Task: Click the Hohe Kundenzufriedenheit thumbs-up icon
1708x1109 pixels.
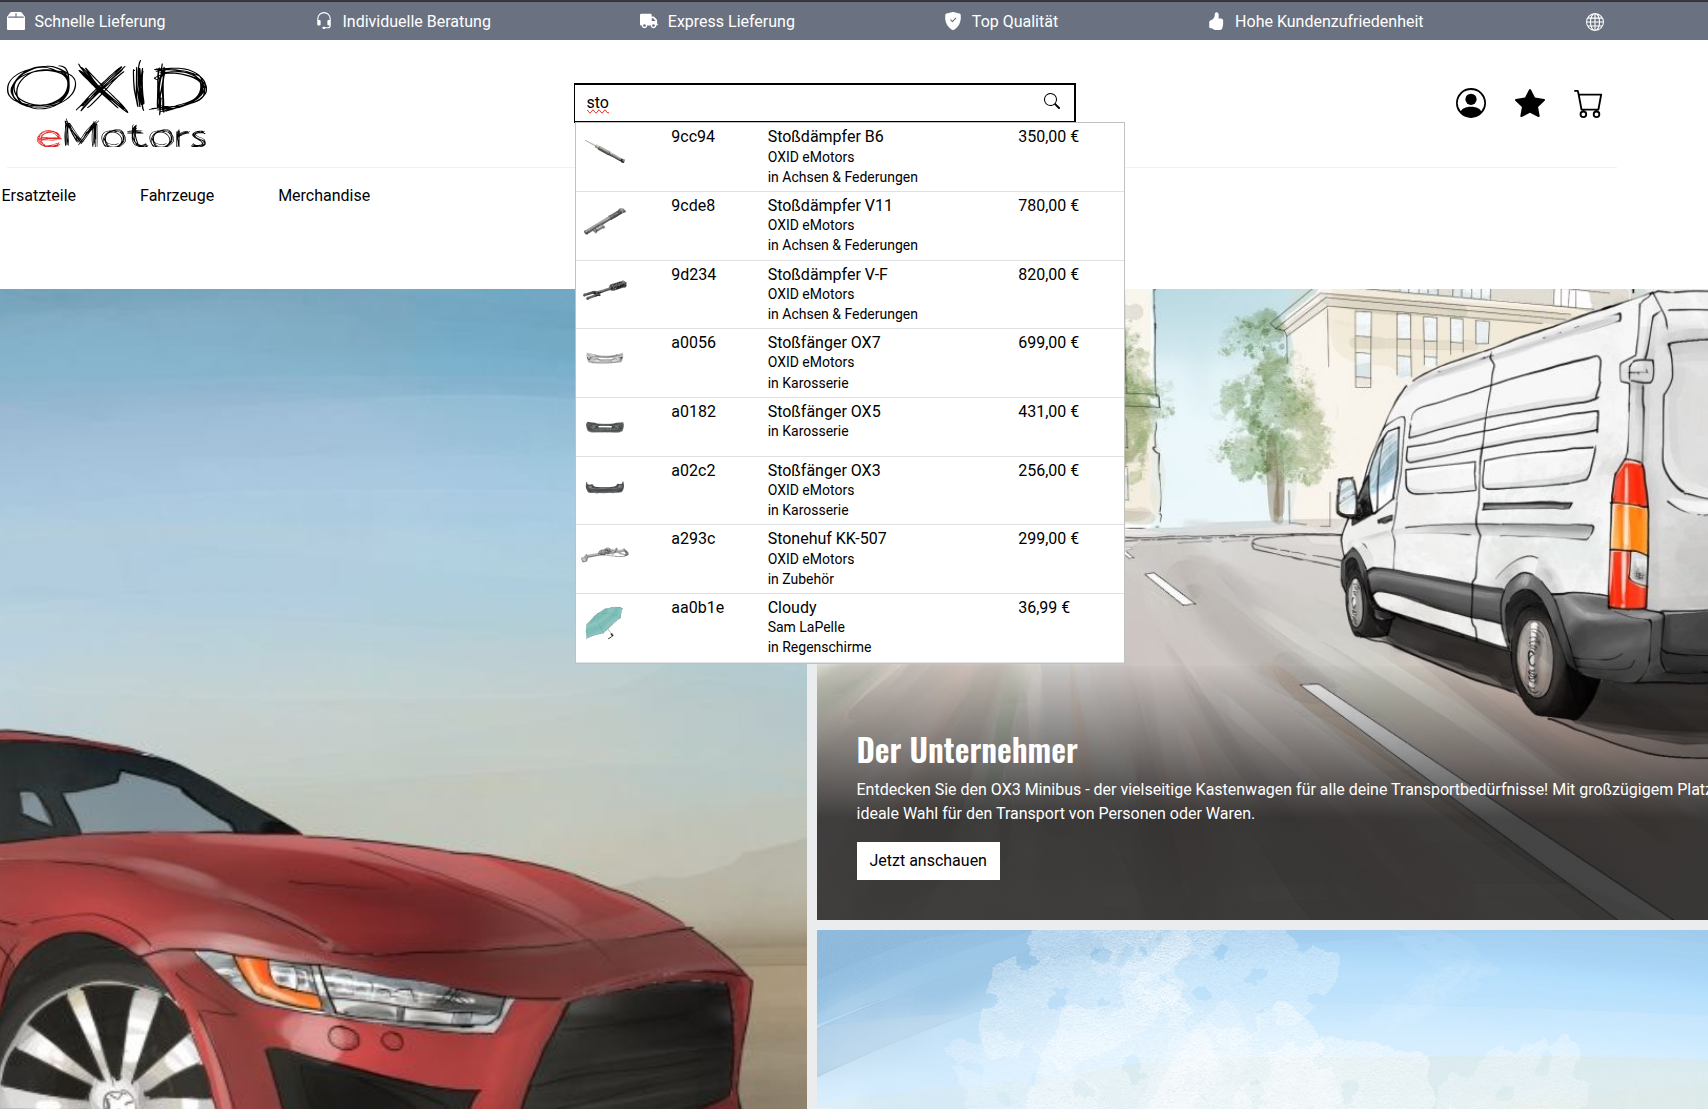Action: 1216,21
